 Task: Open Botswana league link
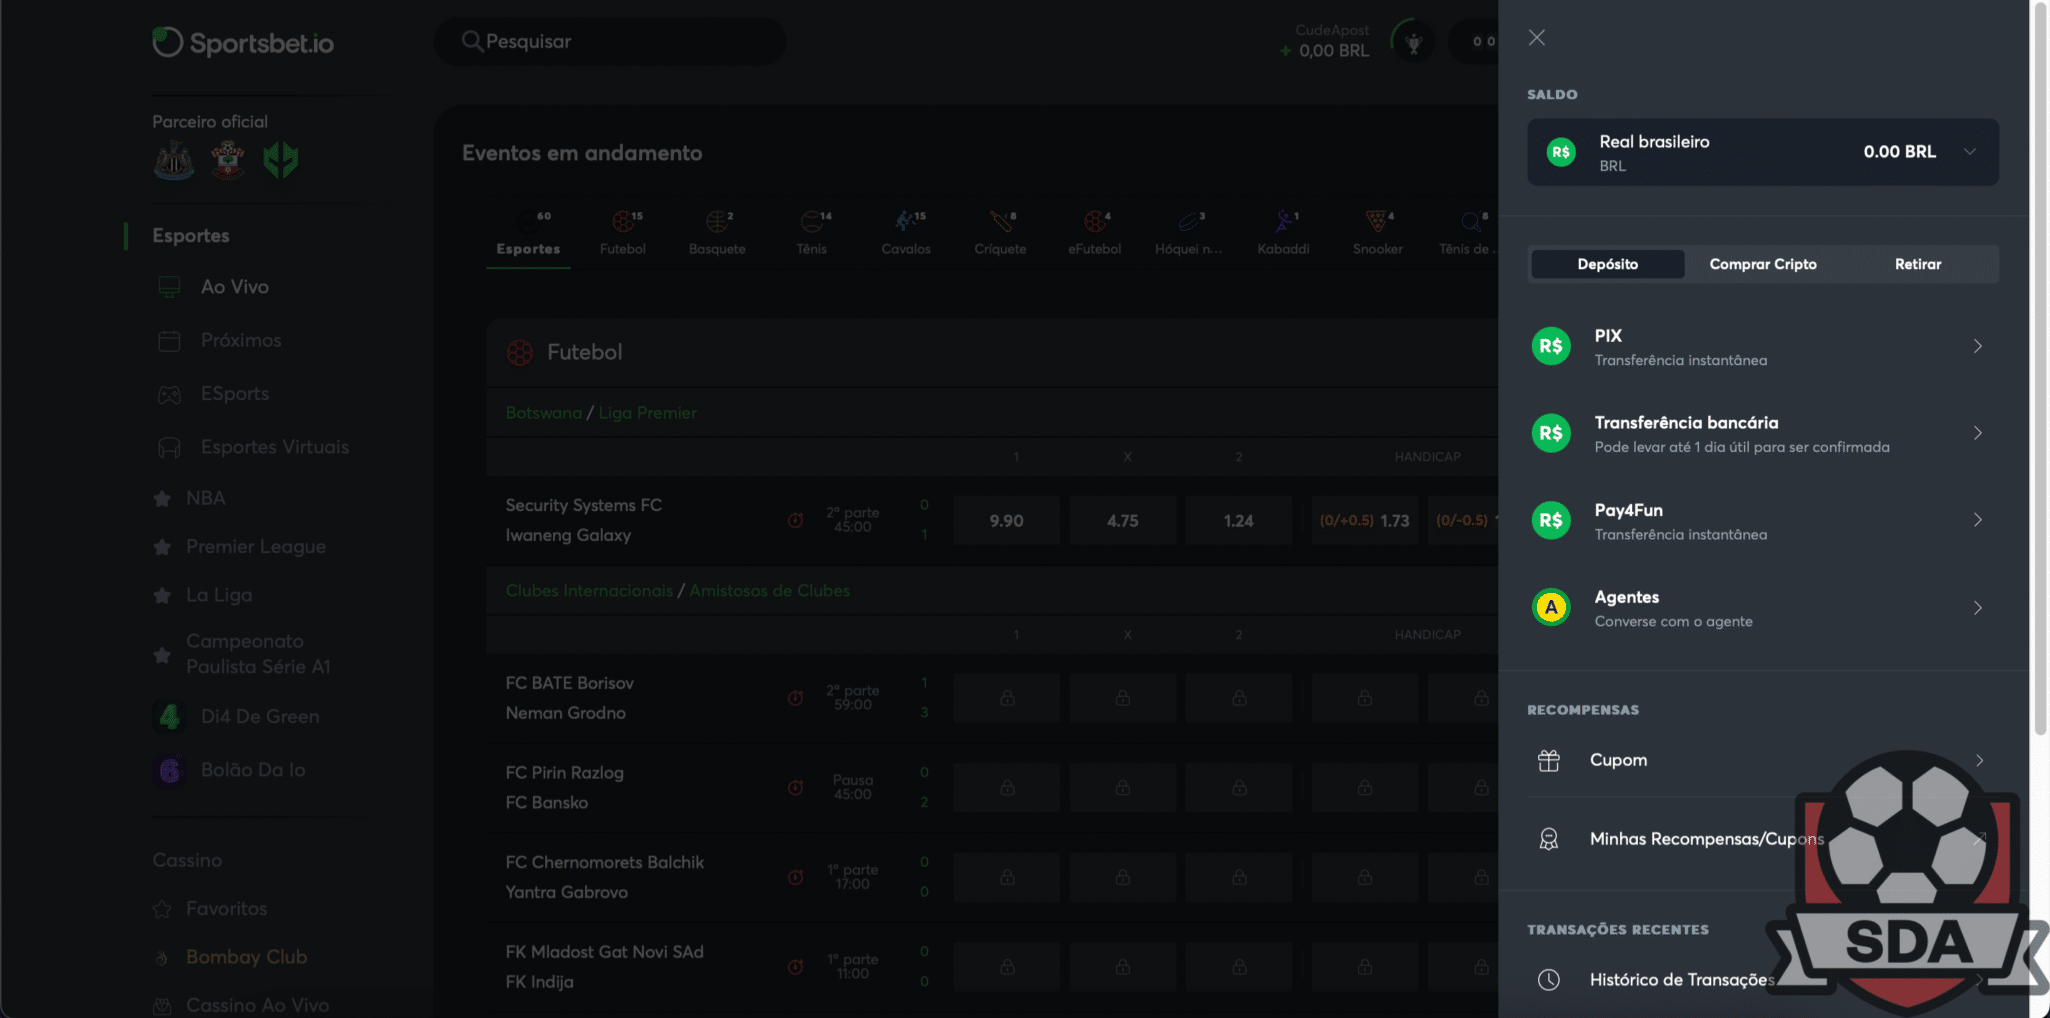point(543,413)
